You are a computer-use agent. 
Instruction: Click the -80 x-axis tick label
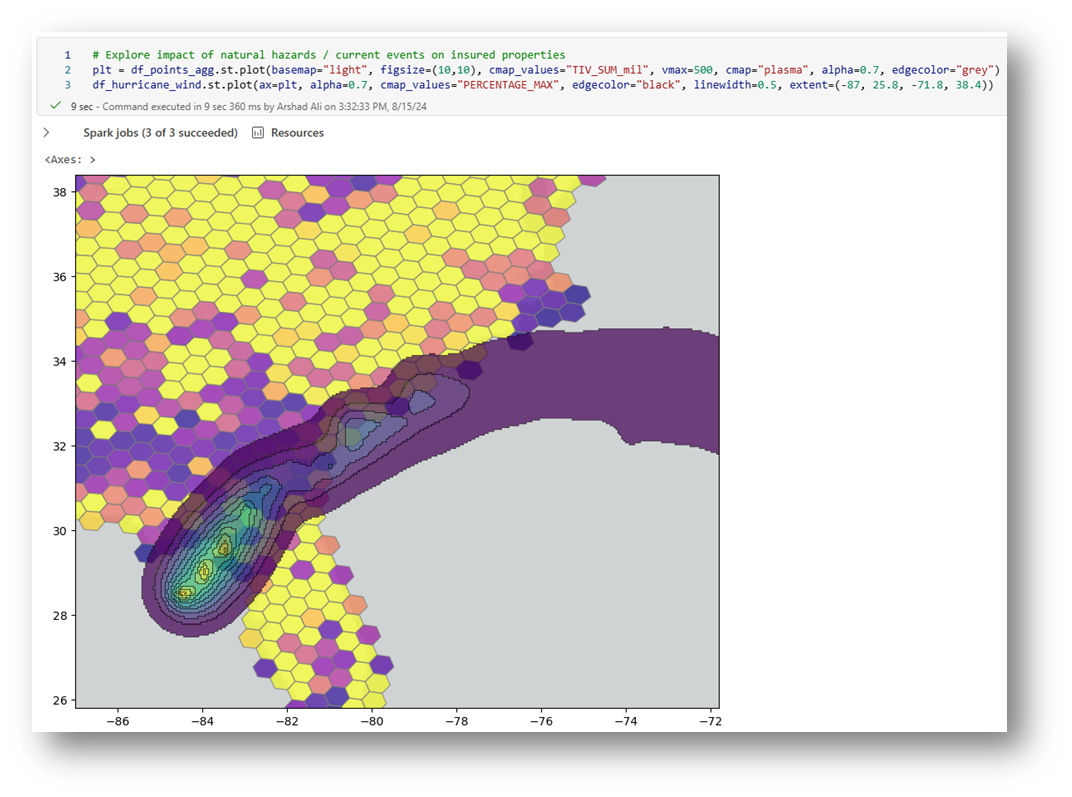pos(371,720)
